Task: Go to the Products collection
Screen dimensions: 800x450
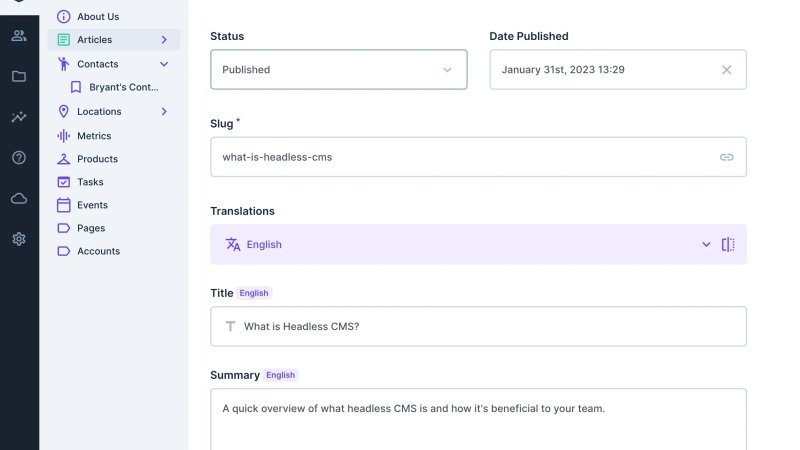Action: (97, 159)
